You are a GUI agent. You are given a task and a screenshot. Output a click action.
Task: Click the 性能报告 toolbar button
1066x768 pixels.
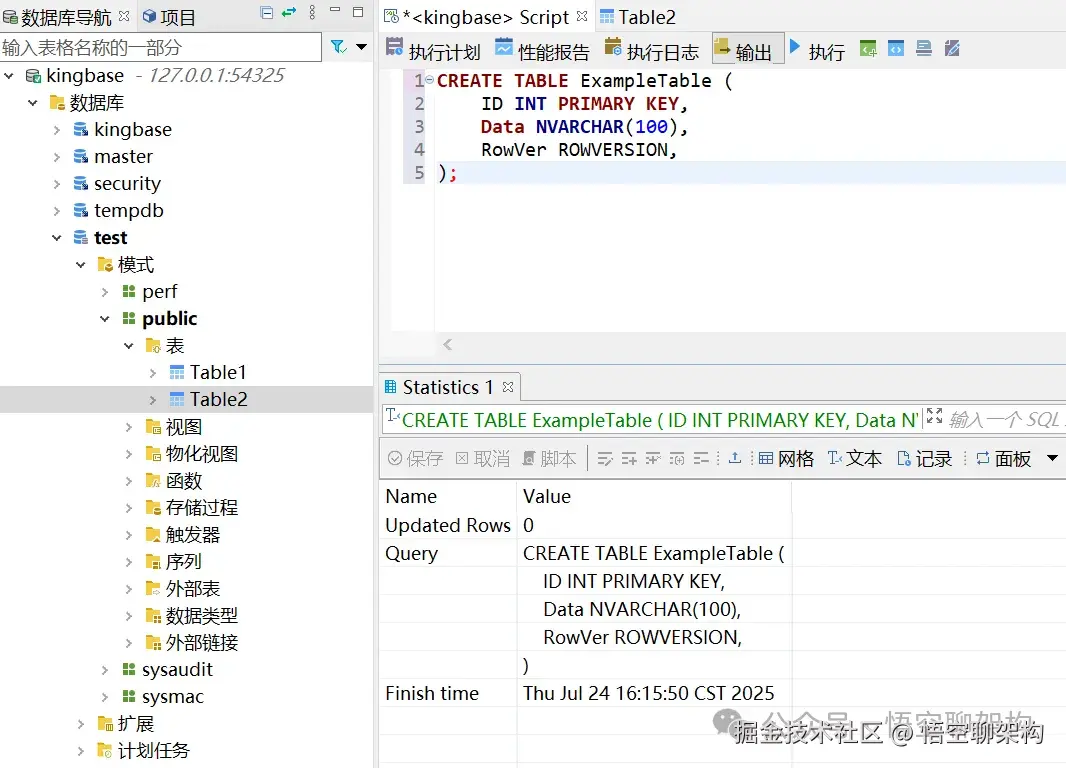542,50
